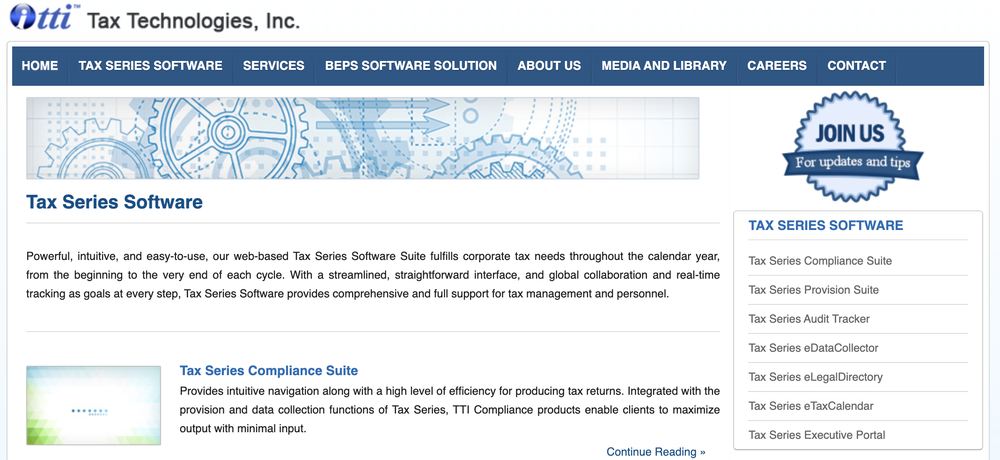Click the paragraph starting "Powerful, intuitive"
Screen dimensions: 1000x460
click(373, 276)
